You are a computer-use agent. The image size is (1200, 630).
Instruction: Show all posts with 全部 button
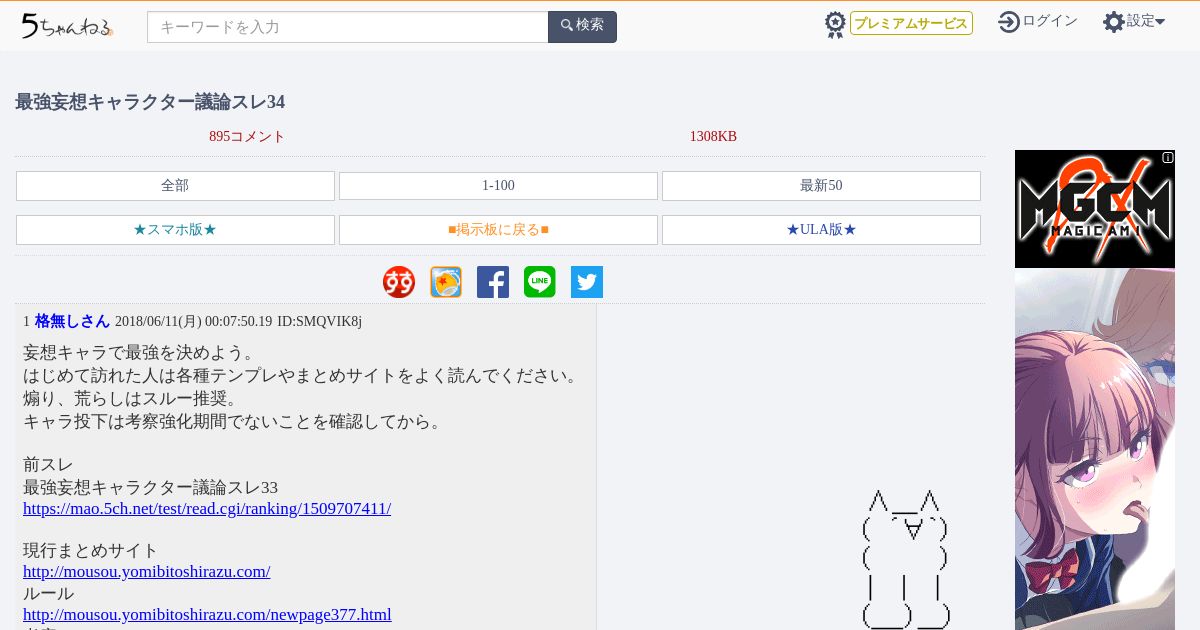tap(175, 186)
